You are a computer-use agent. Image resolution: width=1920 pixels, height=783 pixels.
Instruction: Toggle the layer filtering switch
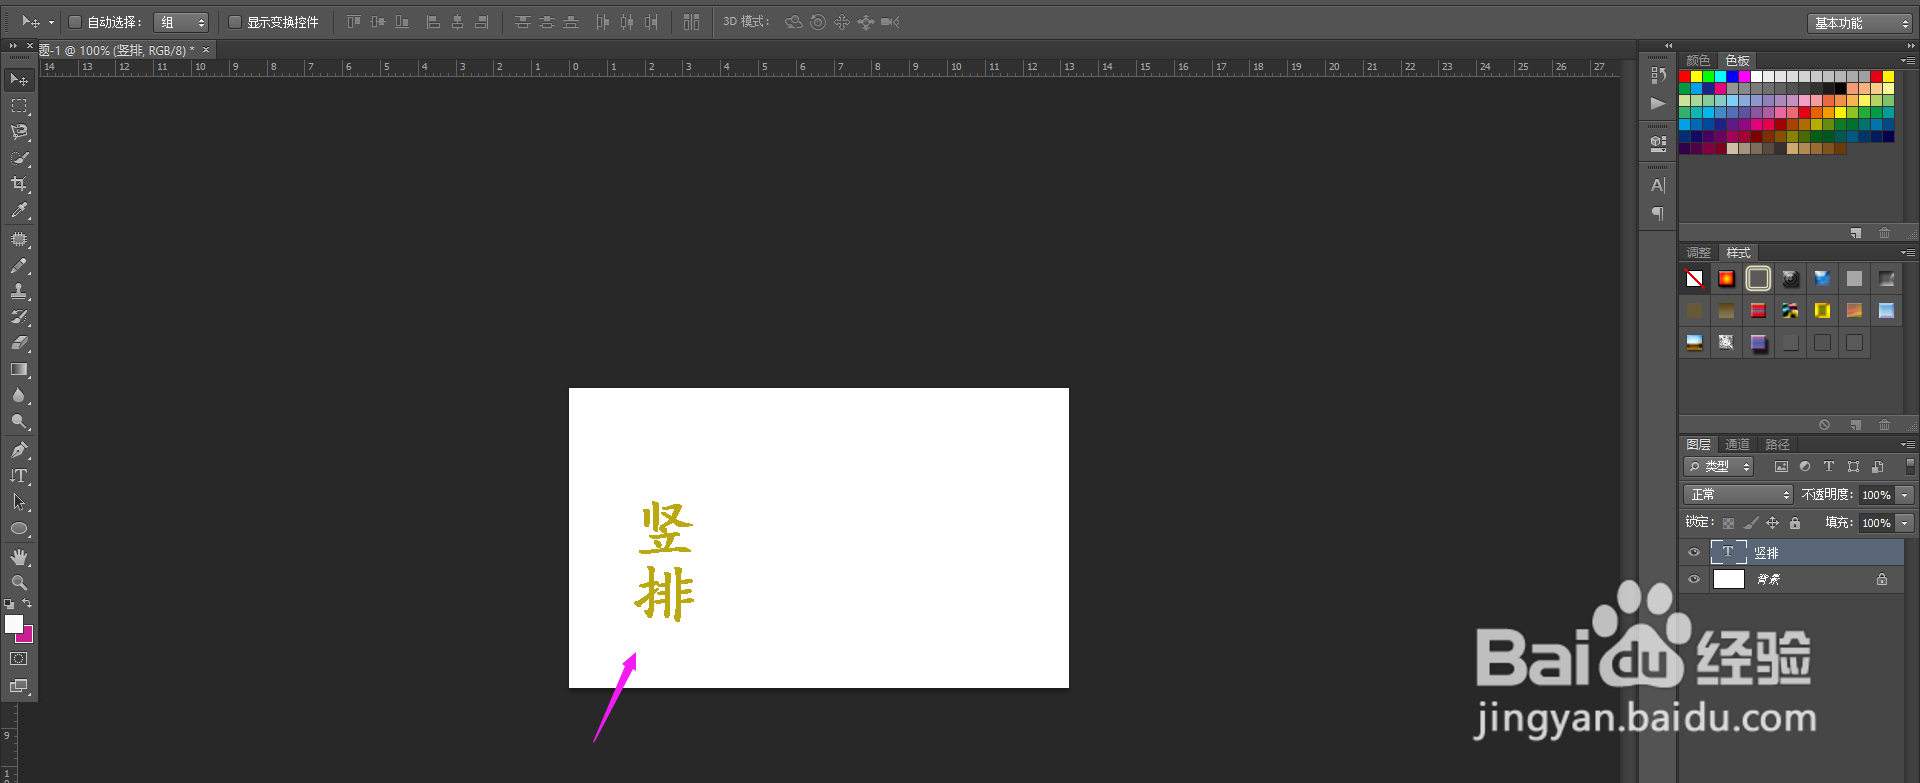(x=1910, y=466)
